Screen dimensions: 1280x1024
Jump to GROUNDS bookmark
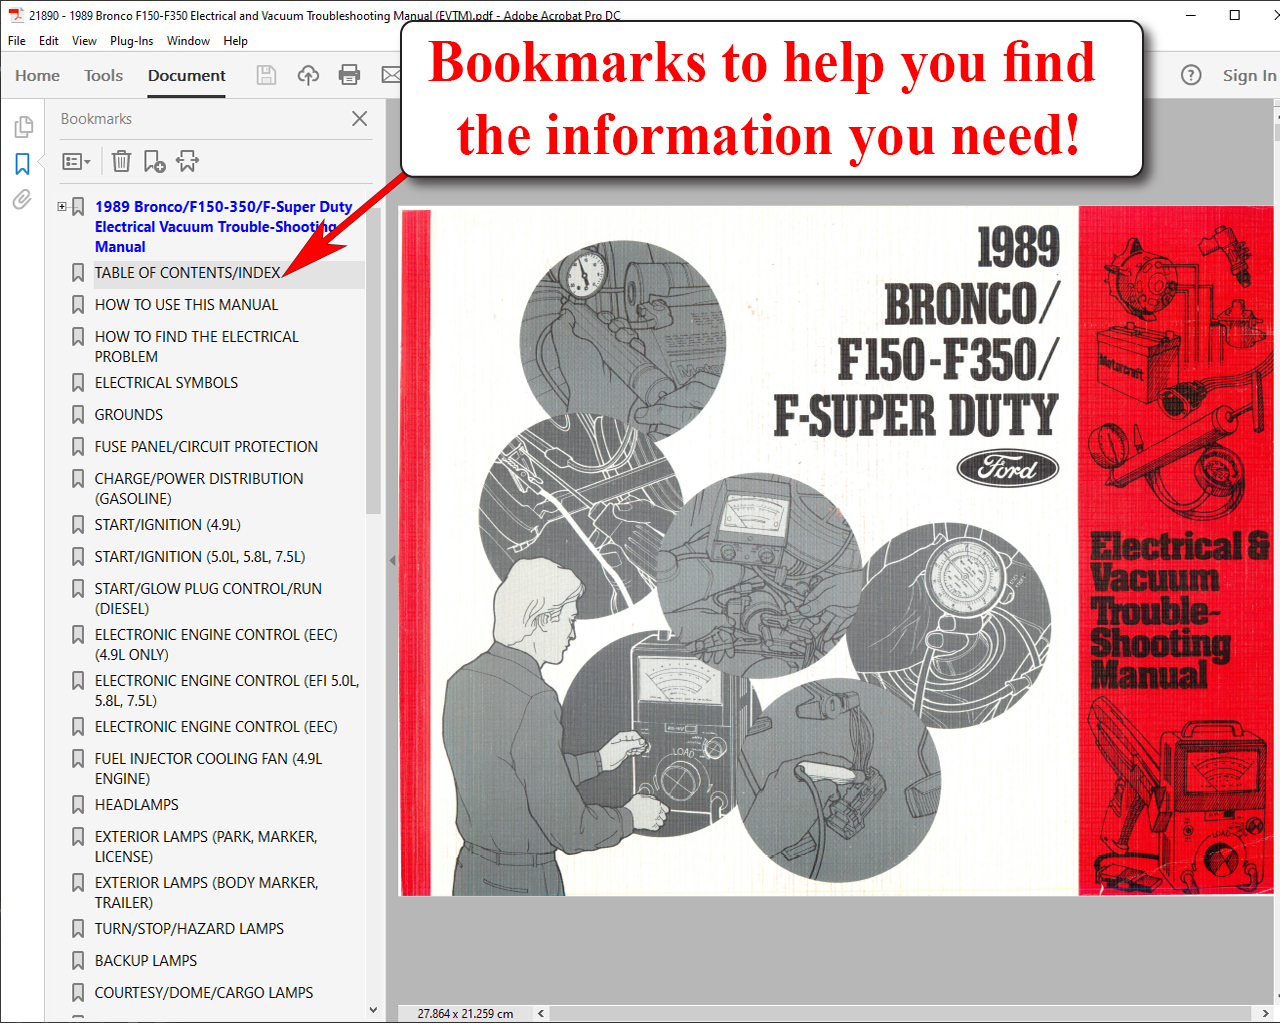128,415
